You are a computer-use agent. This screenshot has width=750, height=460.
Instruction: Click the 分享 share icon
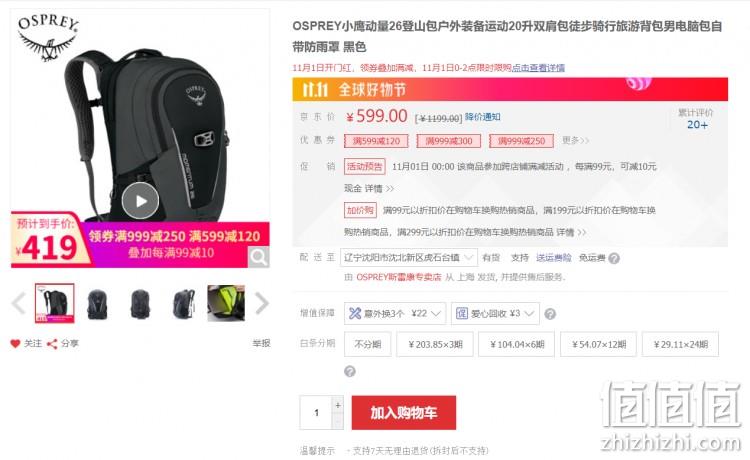52,343
